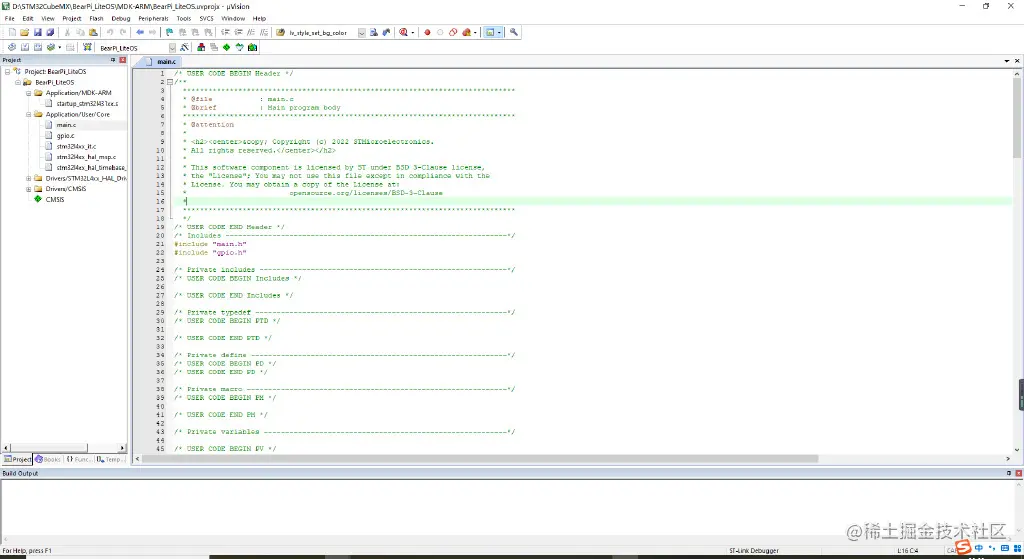Open the window layout dropdown arrow
1024x559 pixels.
click(500, 32)
